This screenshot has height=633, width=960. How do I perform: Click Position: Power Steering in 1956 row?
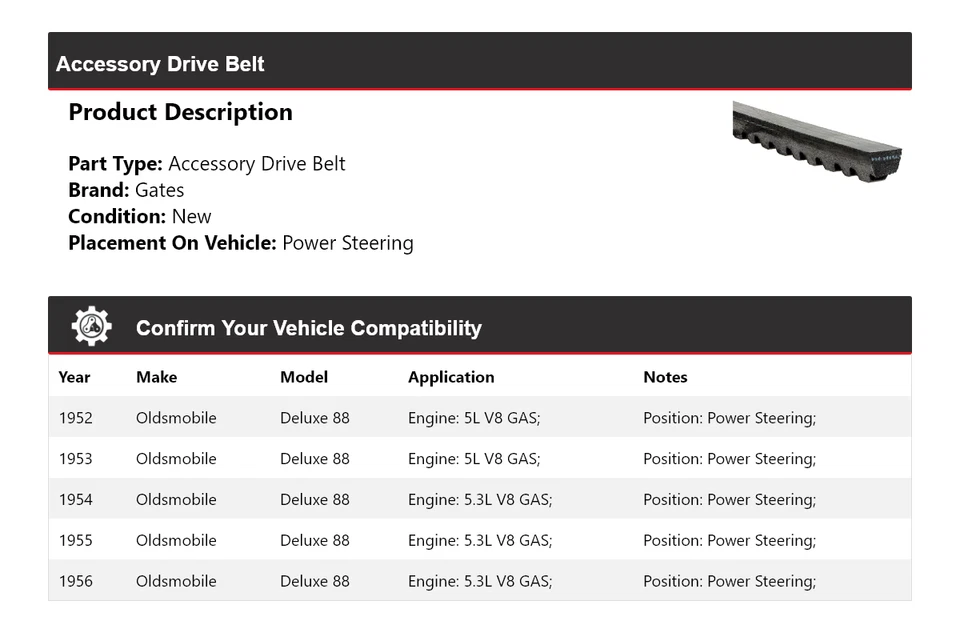[x=729, y=582]
